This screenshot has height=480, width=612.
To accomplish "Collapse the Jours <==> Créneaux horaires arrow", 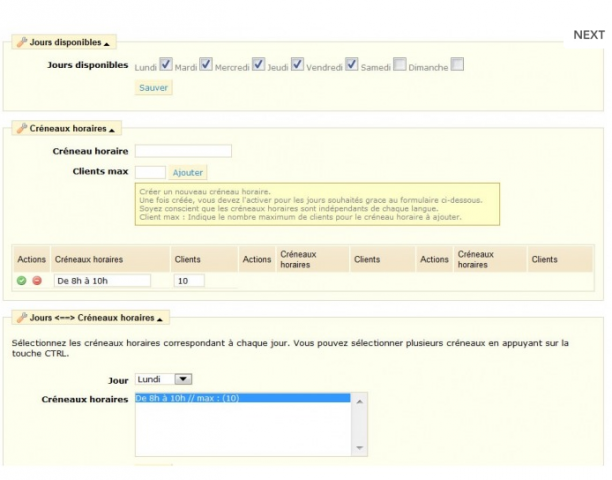I will [x=160, y=319].
